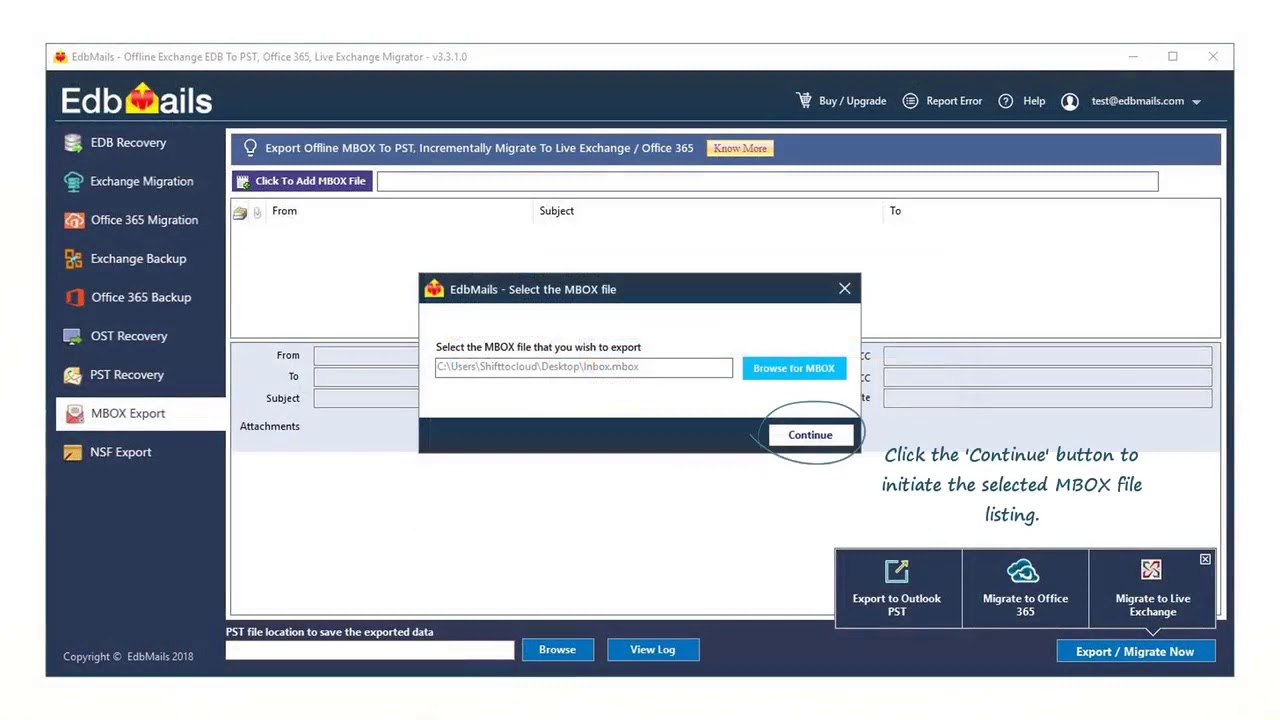Screen dimensions: 1280x720
Task: Sort by the To column header
Action: 895,211
